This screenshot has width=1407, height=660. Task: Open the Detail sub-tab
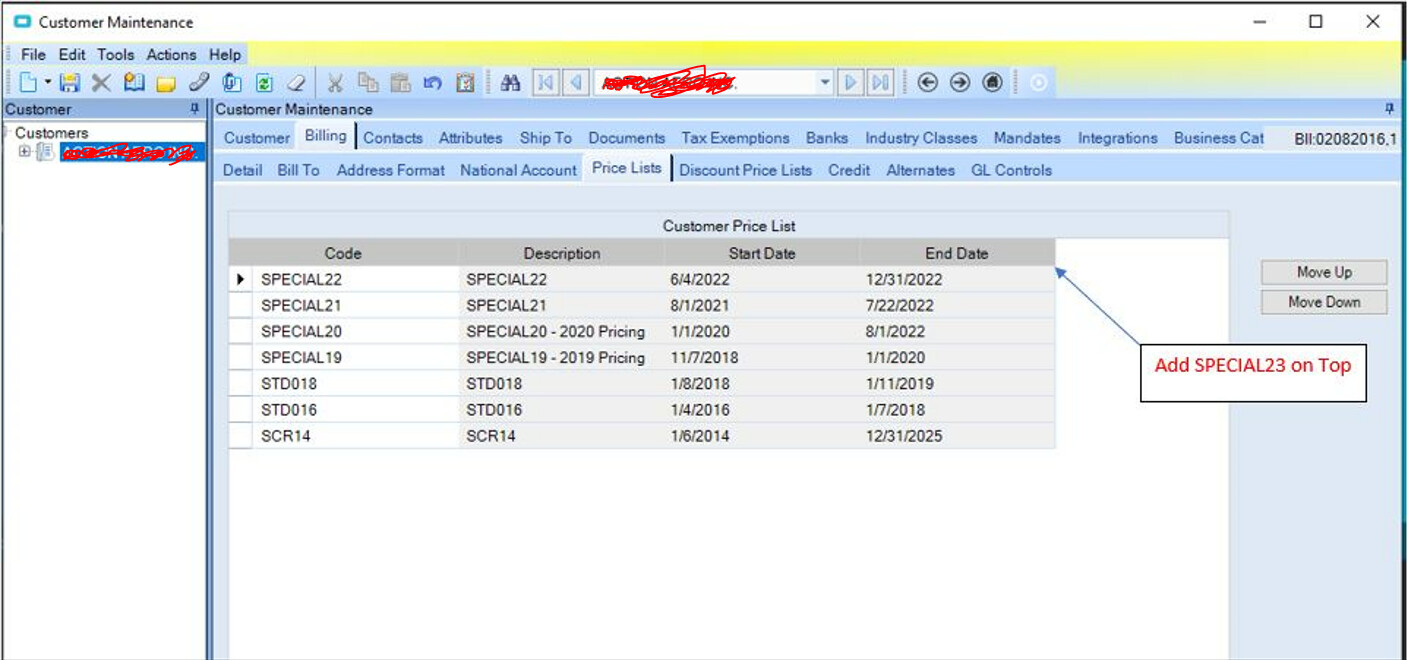pos(243,170)
